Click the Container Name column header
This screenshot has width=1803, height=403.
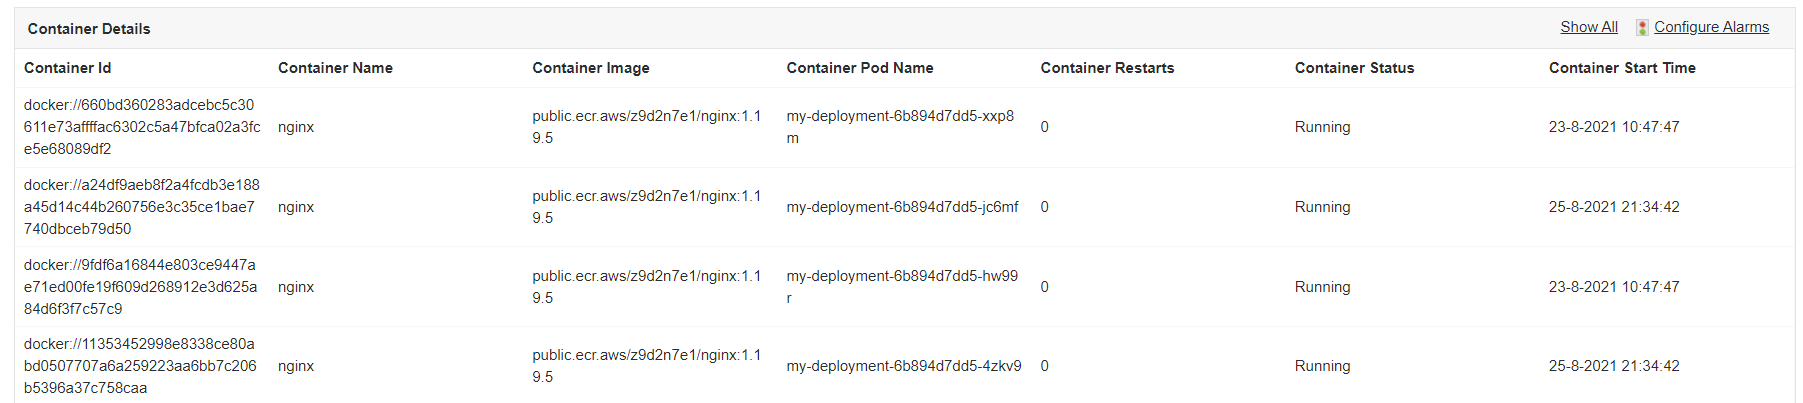tap(335, 68)
